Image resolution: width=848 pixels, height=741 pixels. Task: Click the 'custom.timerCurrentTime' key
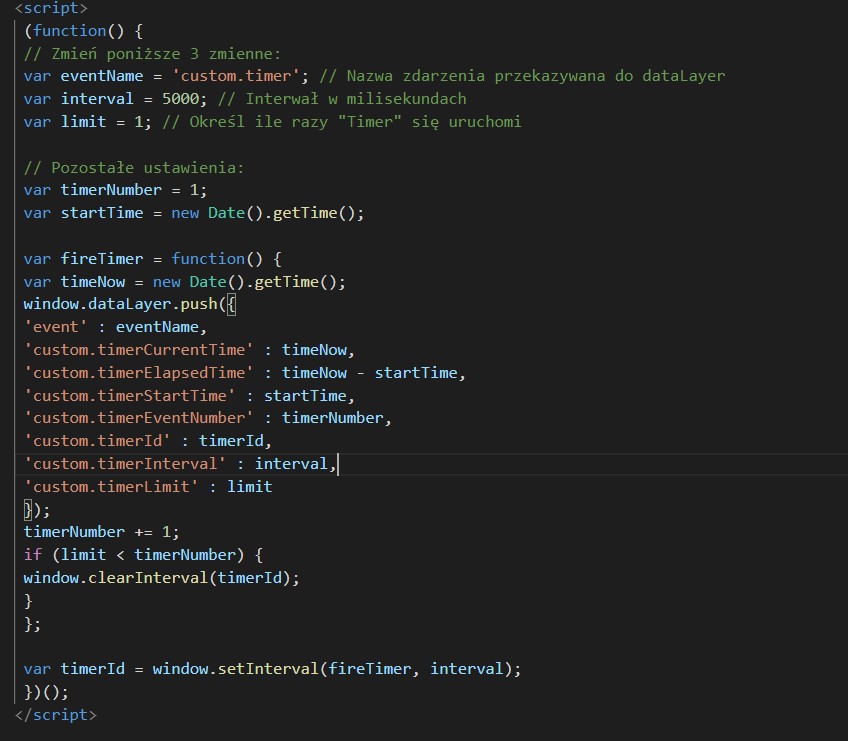138,350
